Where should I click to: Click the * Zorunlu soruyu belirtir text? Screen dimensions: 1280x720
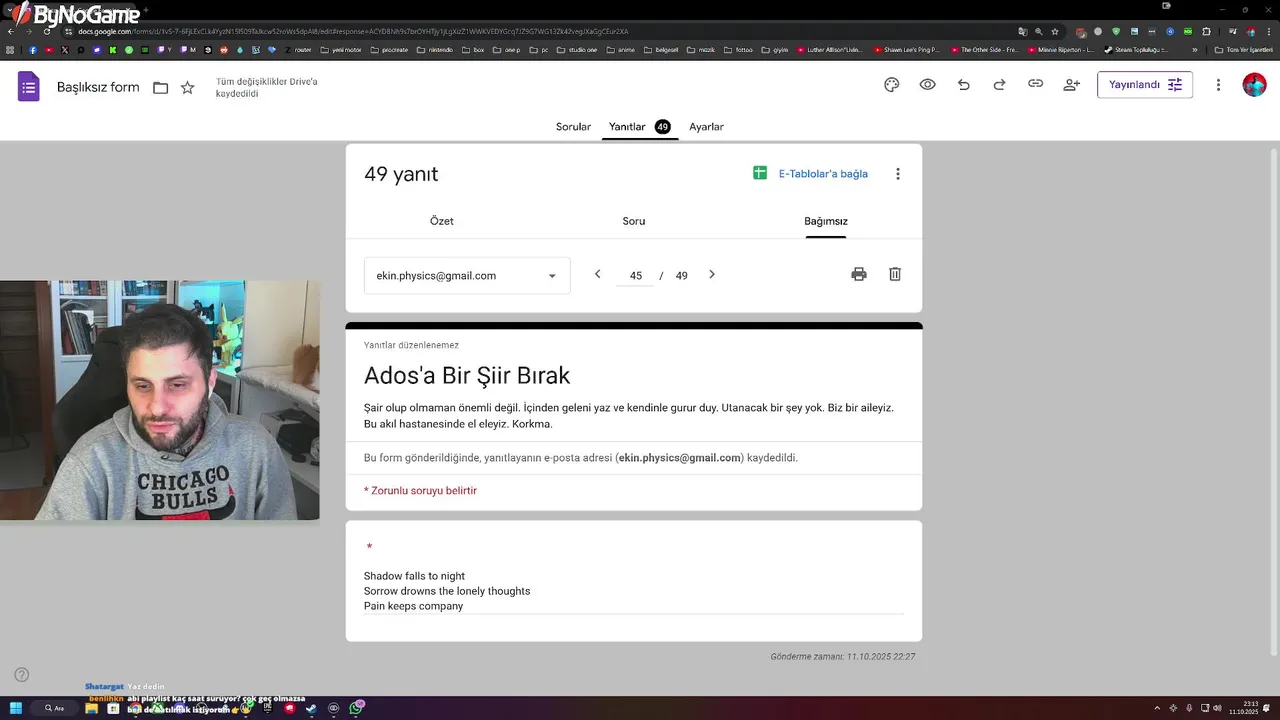tap(420, 491)
